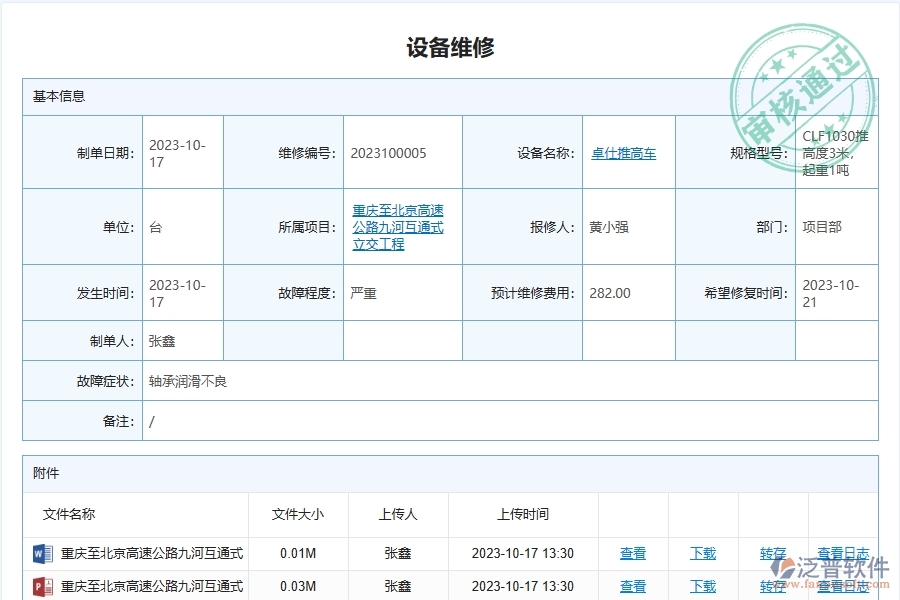This screenshot has height=600, width=900.
Task: Click 下载 for the 0.01M attachment
Action: pyautogui.click(x=703, y=553)
